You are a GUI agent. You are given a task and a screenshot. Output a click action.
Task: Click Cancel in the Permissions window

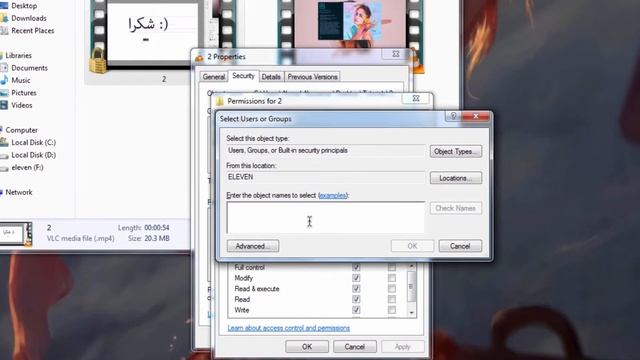pos(355,347)
